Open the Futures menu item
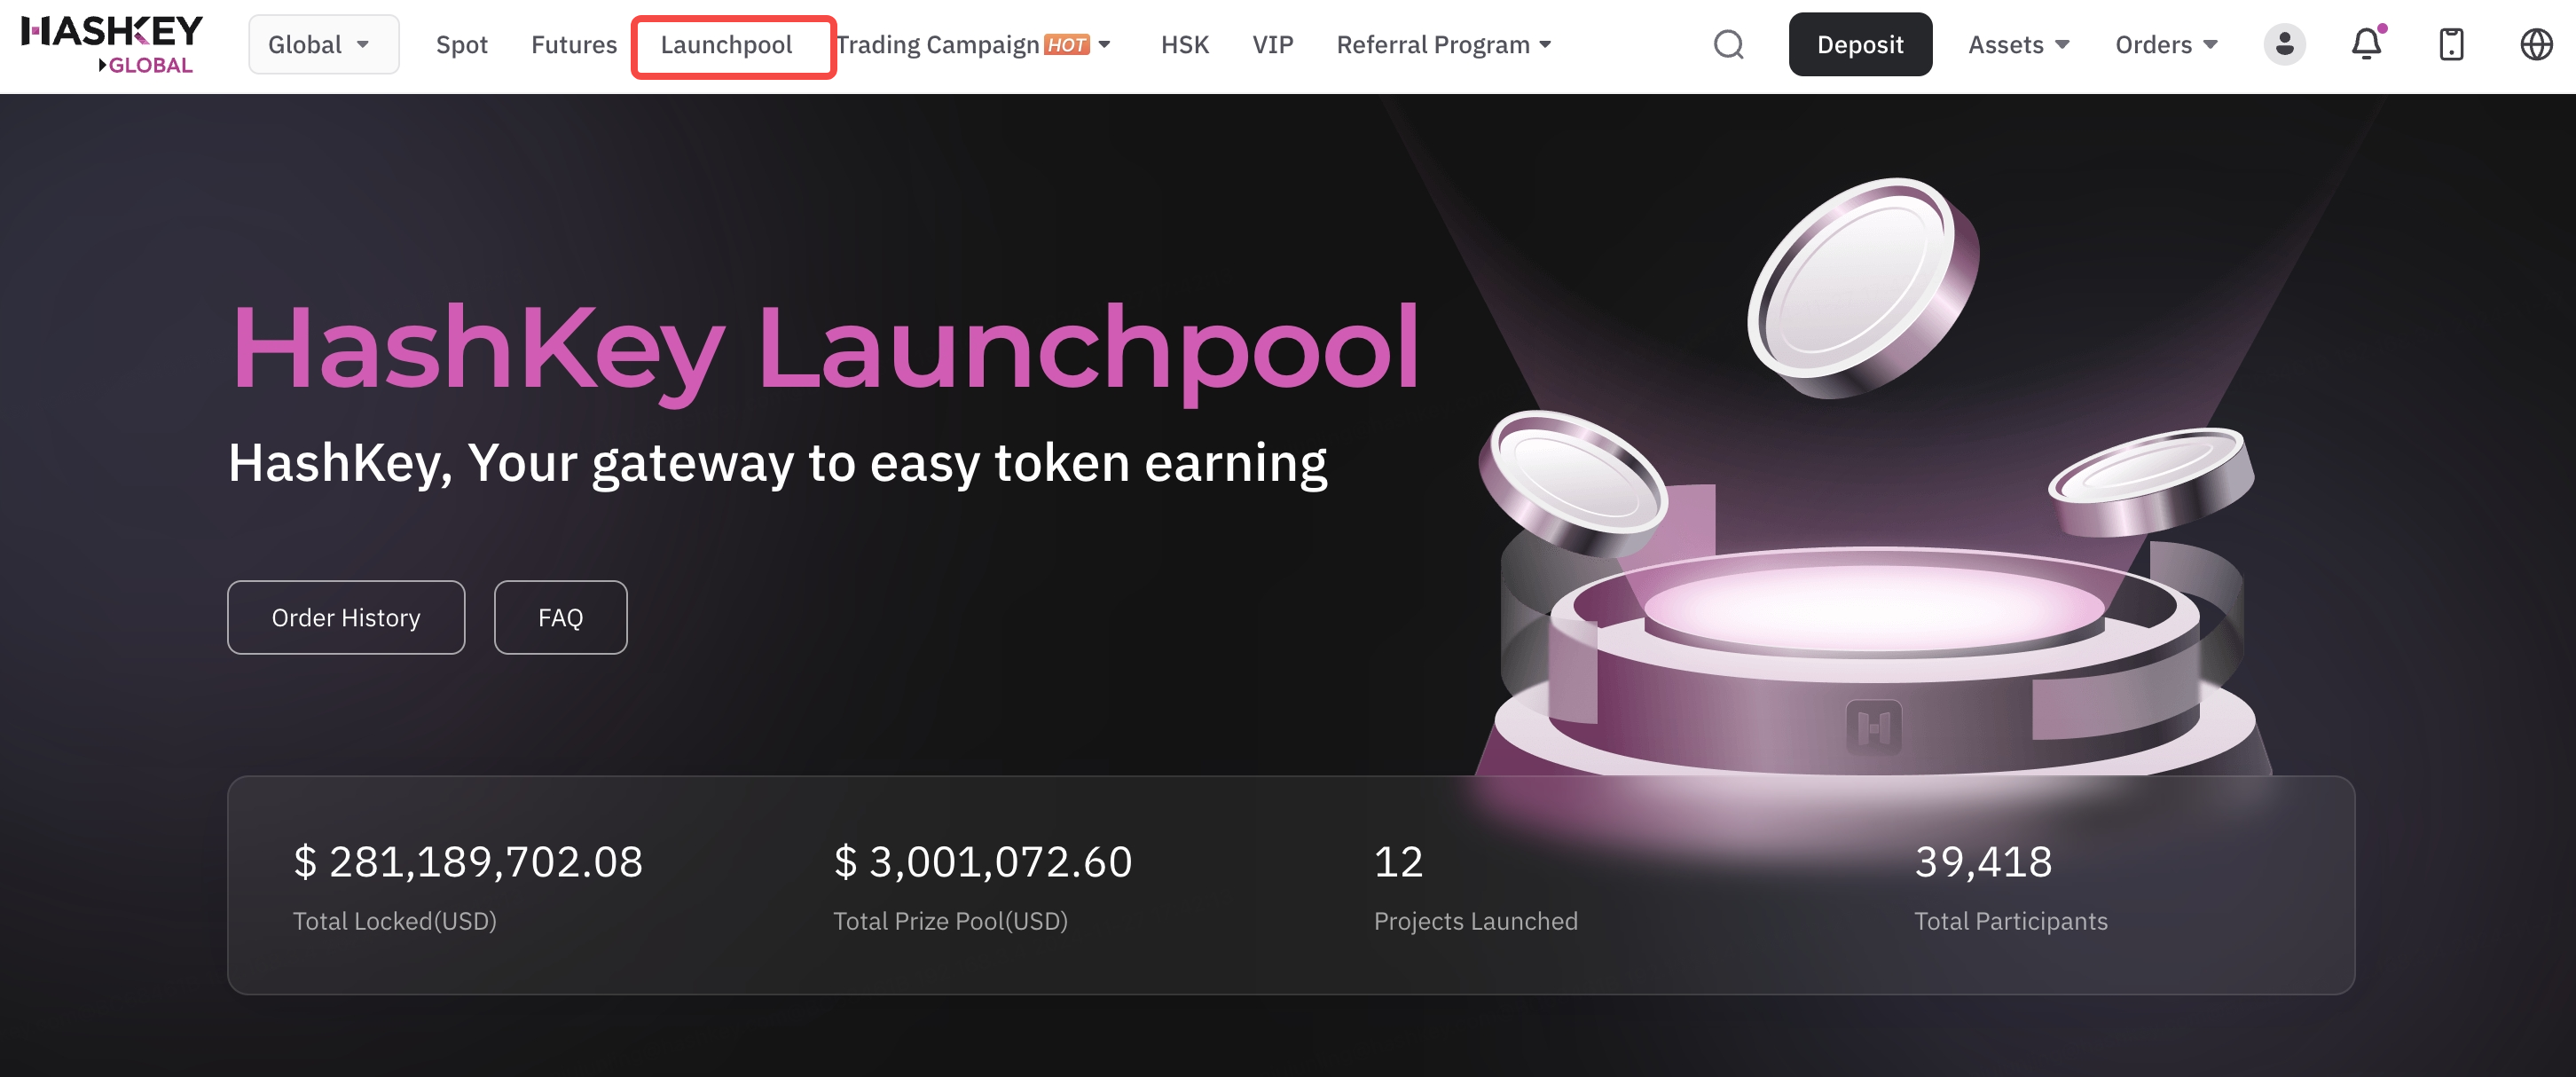 (x=574, y=45)
